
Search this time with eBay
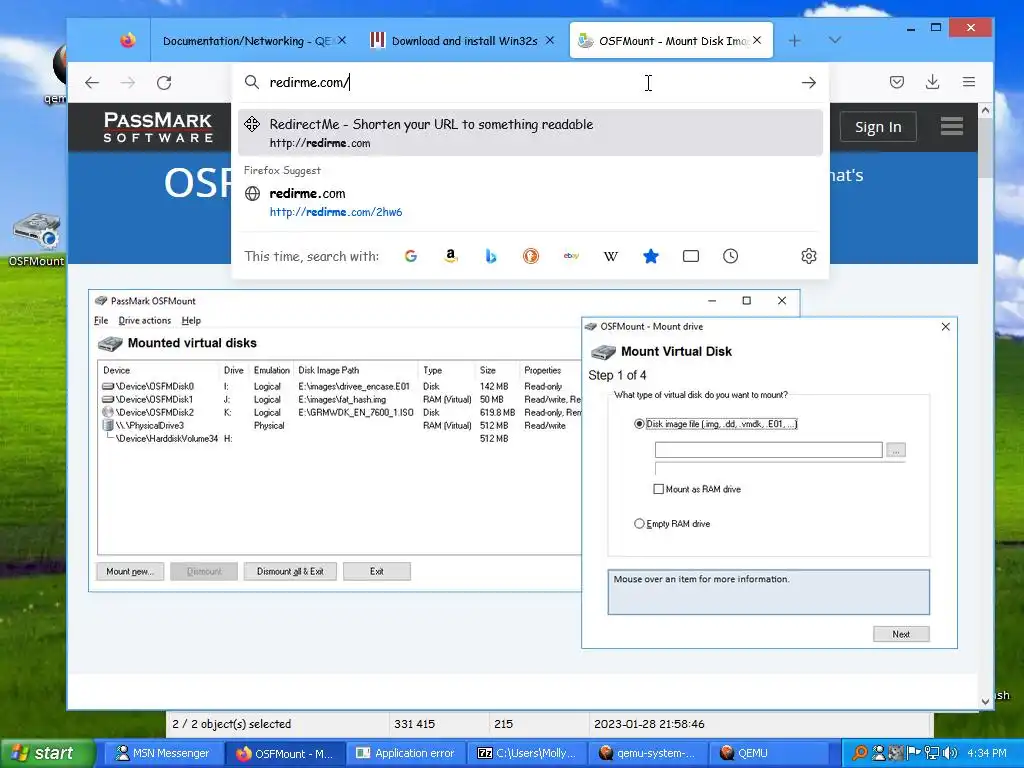[x=571, y=256]
